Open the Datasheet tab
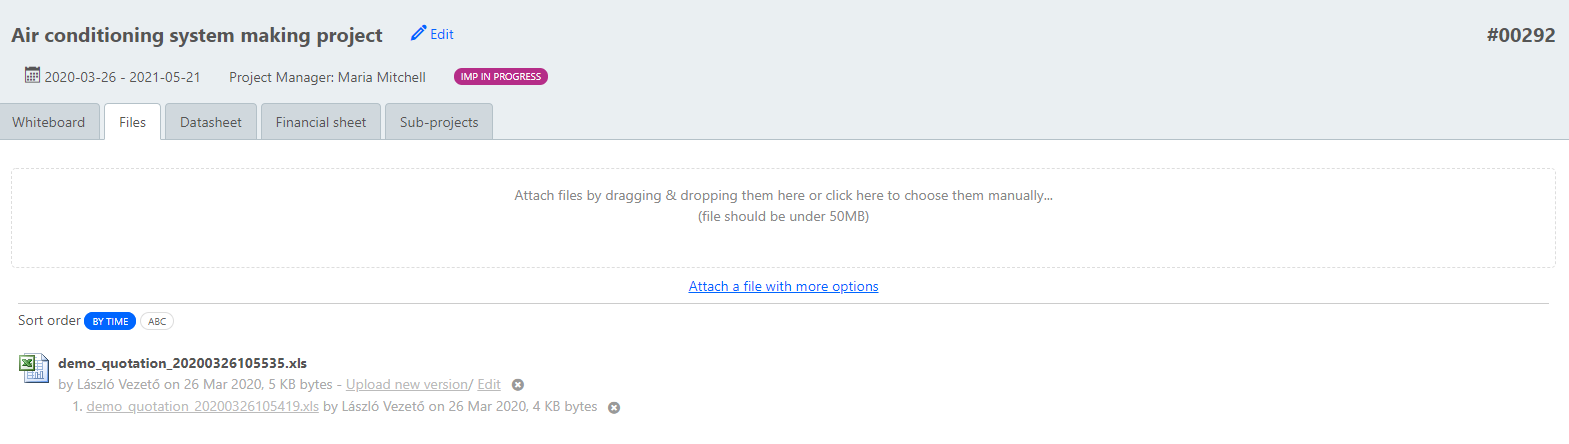Image resolution: width=1569 pixels, height=444 pixels. coord(211,122)
